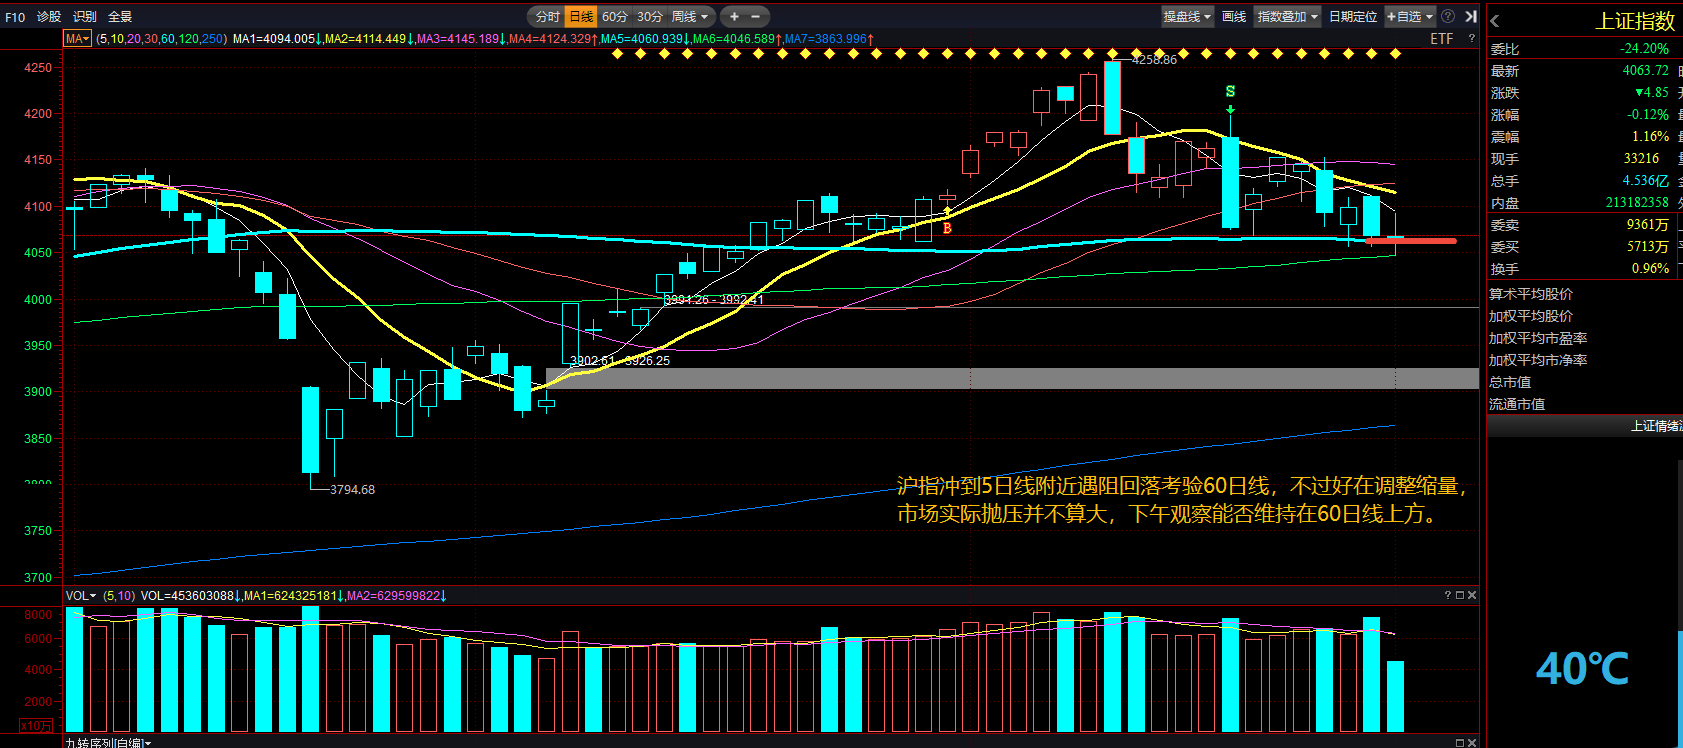Open help question mark next to ETF
The width and height of the screenshot is (1683, 748).
[1471, 39]
